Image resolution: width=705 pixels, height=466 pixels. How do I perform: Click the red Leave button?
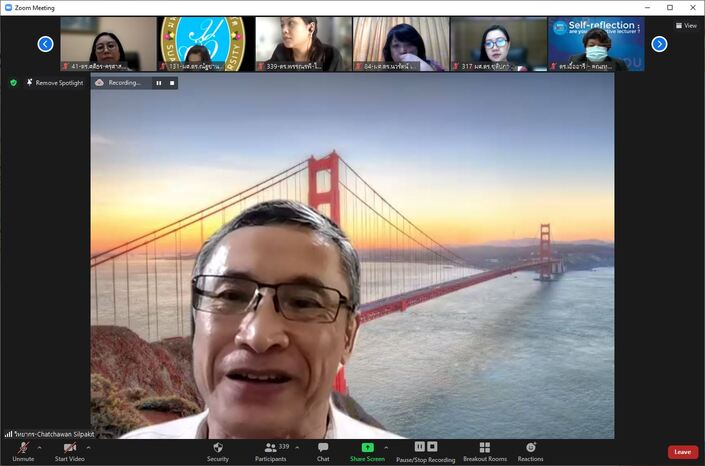[682, 452]
